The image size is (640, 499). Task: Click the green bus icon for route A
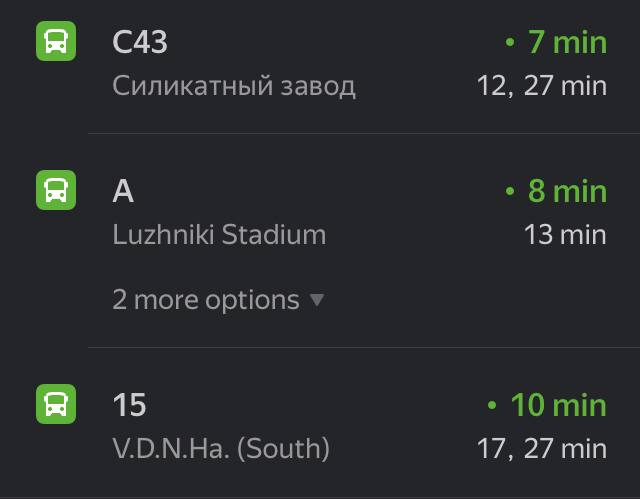(56, 190)
